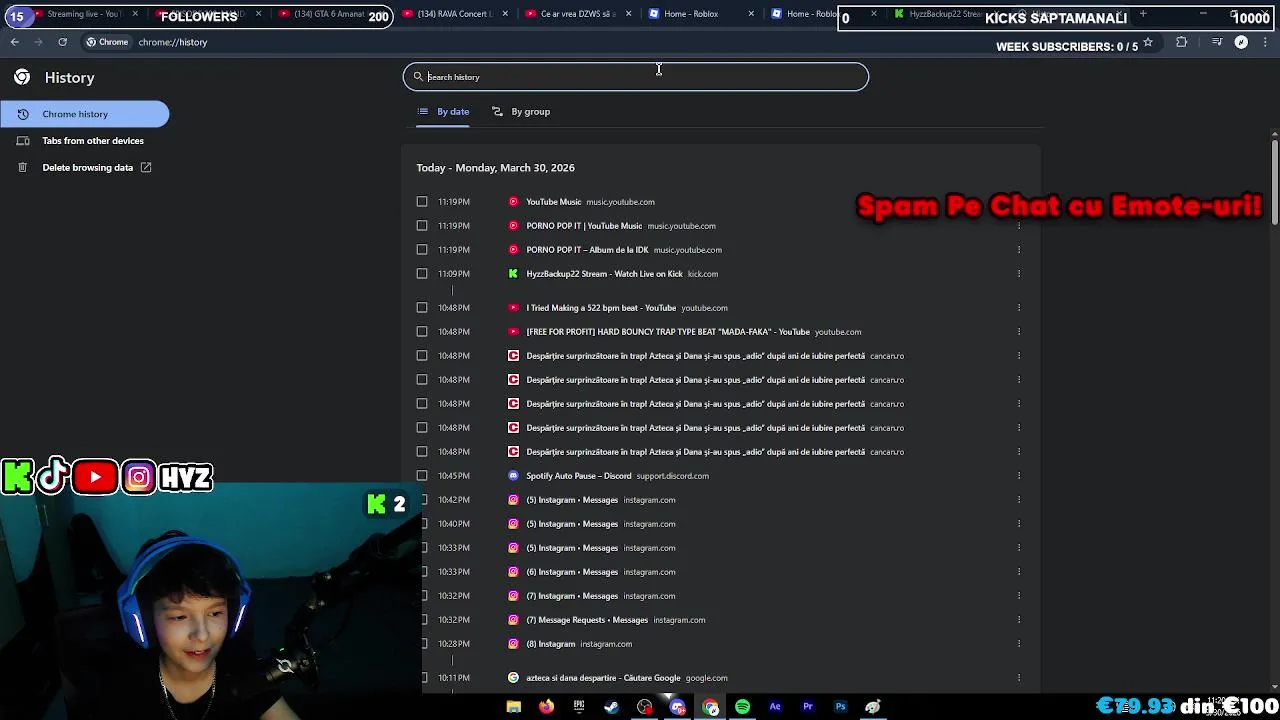Open File Explorer from the taskbar

[513, 707]
